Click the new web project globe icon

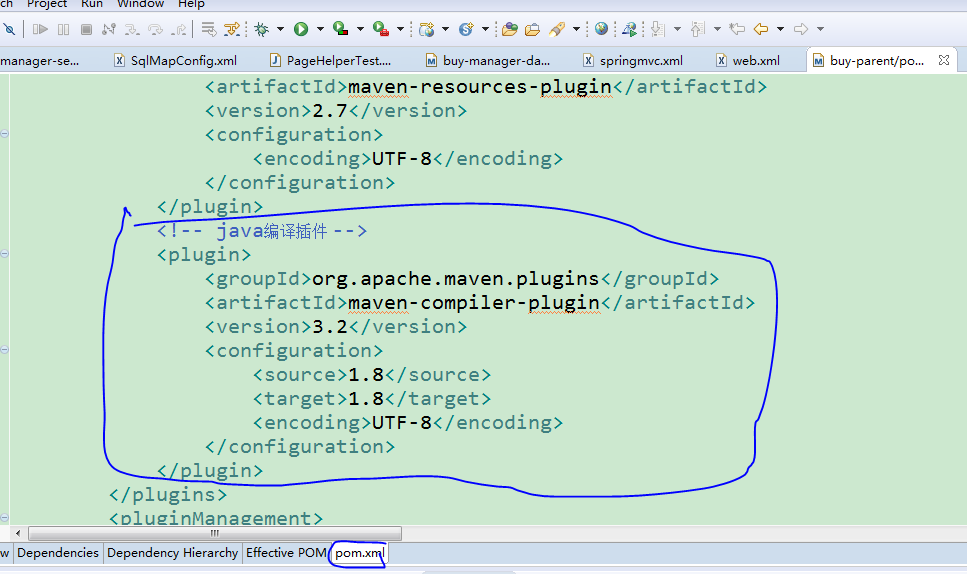coord(426,29)
